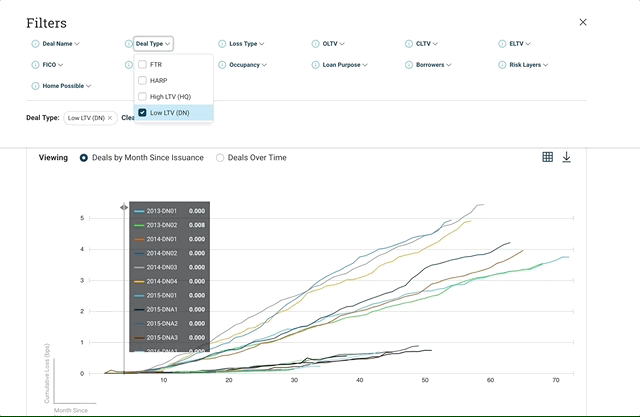Click 2015-DNA3 legend entry
The height and width of the screenshot is (417, 640).
[169, 337]
